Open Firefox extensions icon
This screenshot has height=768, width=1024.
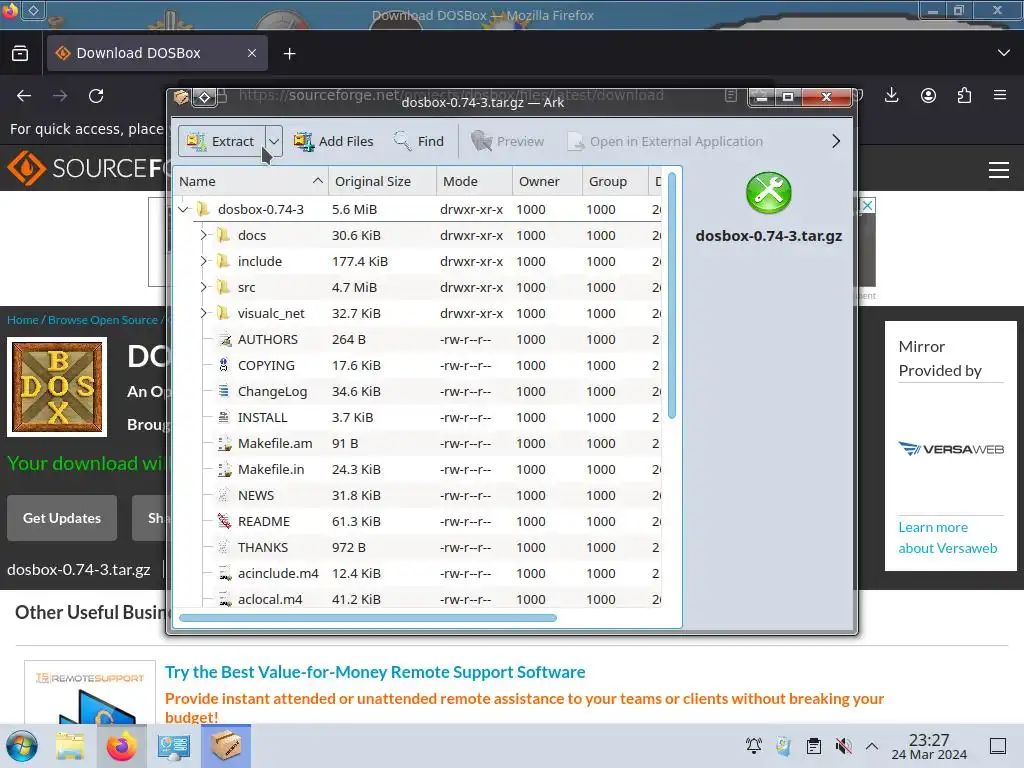point(964,96)
